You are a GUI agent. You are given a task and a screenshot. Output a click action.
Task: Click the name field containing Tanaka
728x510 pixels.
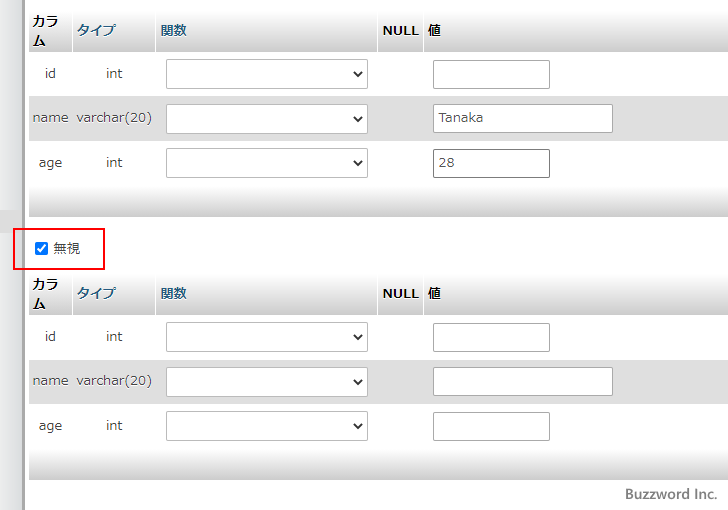coord(522,118)
